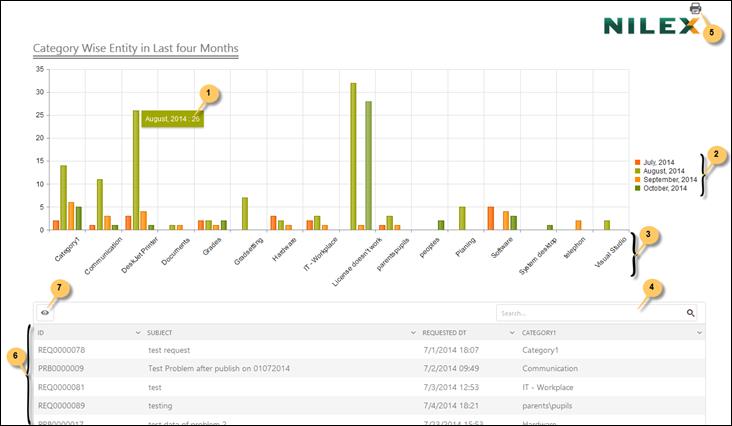Viewport: 732px width, 426px height.
Task: Click the August, 2014 : 26 tooltip
Action: pyautogui.click(x=172, y=119)
